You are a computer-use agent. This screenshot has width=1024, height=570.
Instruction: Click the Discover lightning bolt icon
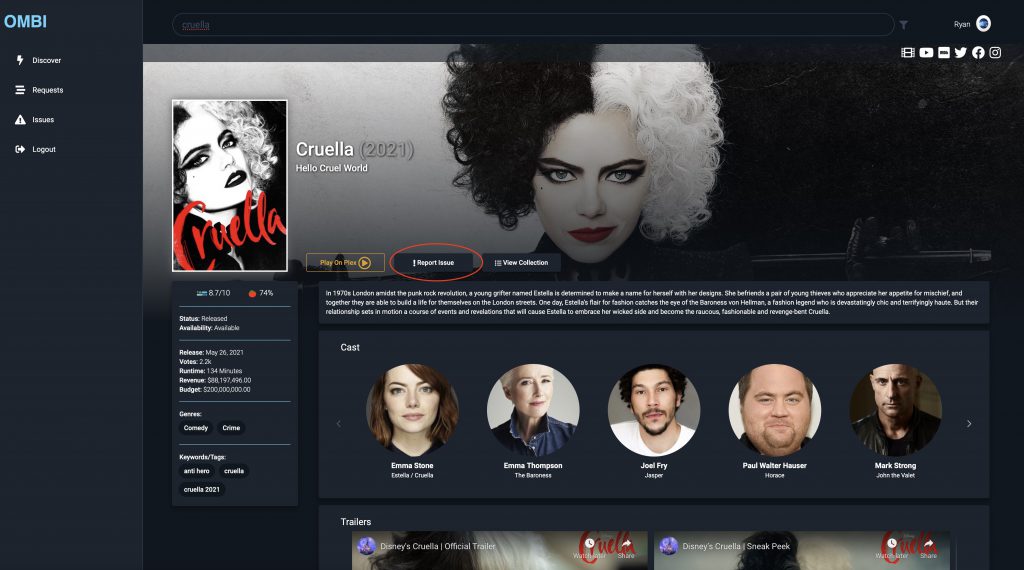(20, 60)
